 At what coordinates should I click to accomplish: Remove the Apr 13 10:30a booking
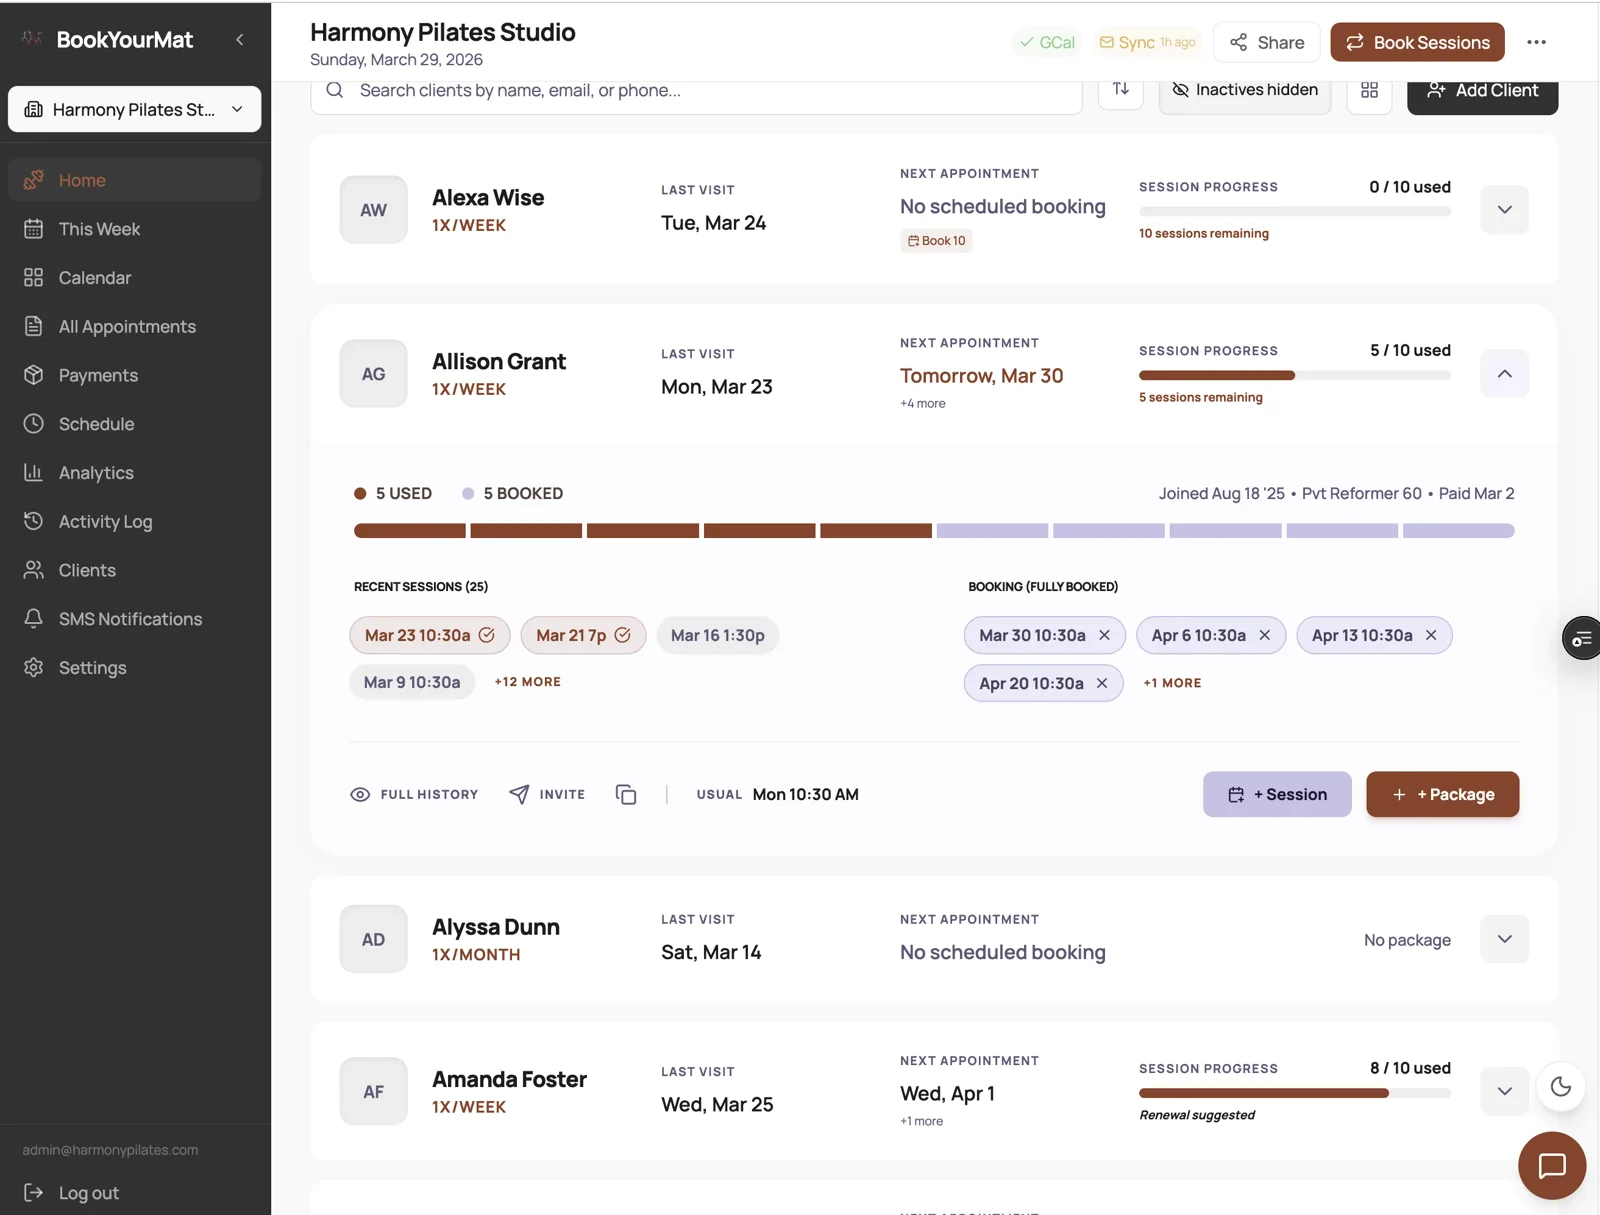pyautogui.click(x=1431, y=635)
